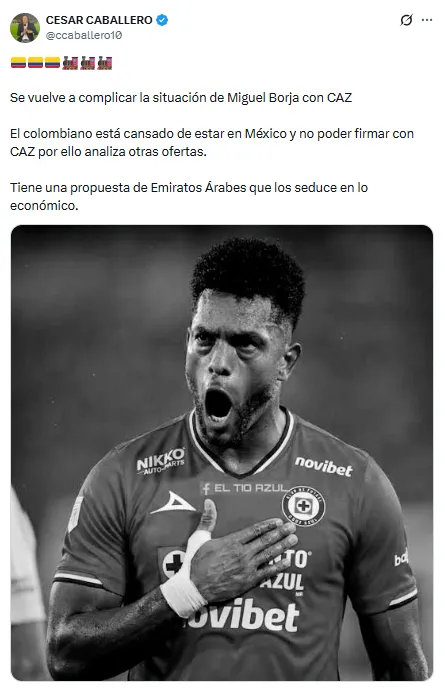The height and width of the screenshot is (688, 445).
Task: Click the large novibet text on jersey front
Action: pos(243,615)
